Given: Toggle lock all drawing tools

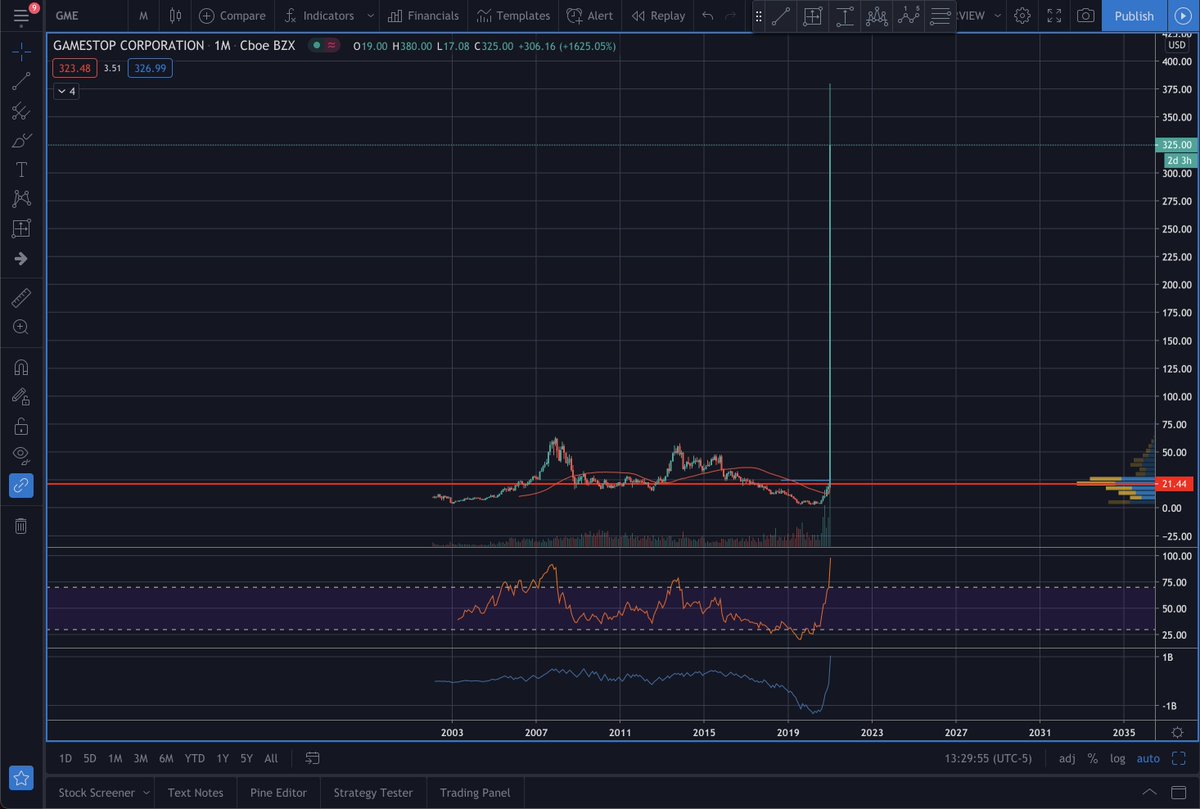Looking at the screenshot, I should tap(20, 427).
